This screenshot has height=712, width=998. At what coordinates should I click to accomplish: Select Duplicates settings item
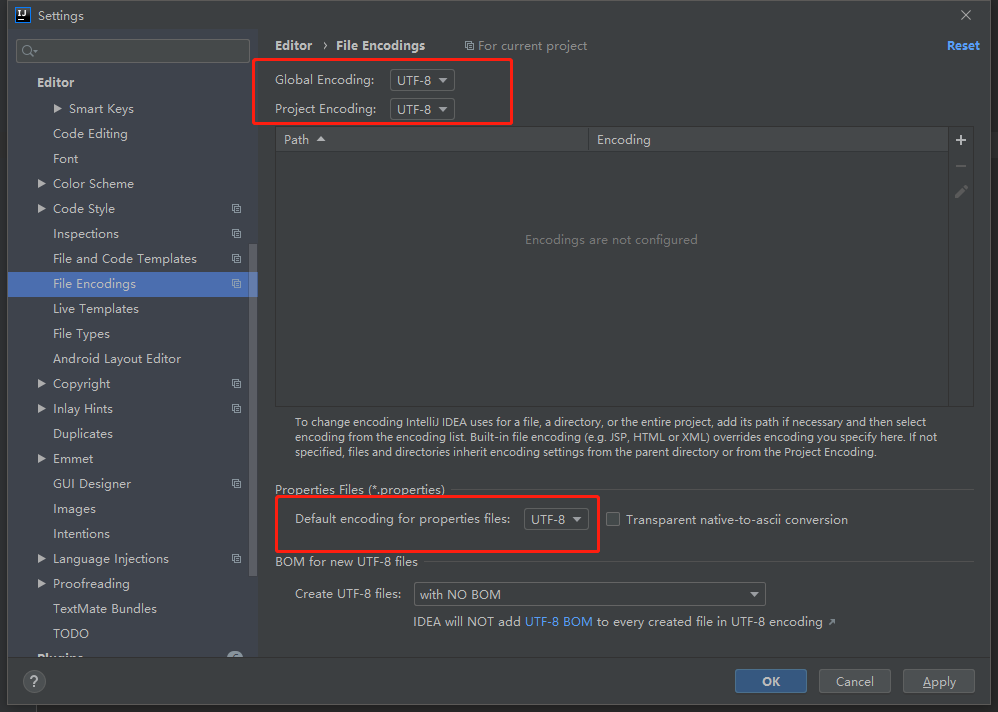(83, 433)
